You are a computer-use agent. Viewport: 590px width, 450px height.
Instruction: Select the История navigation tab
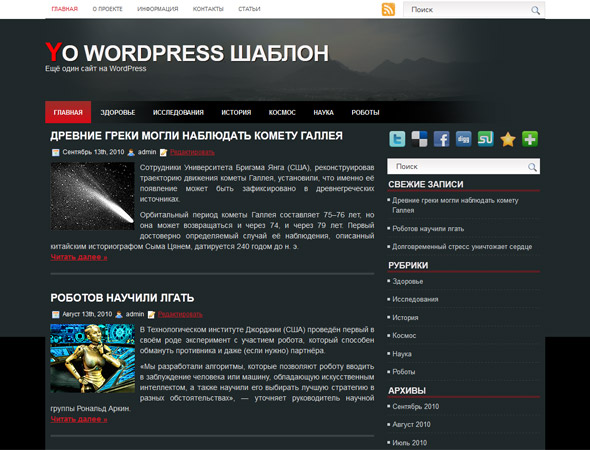click(236, 112)
